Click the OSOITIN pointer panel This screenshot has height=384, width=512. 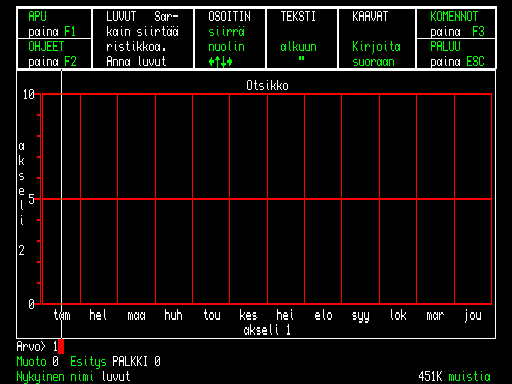(x=230, y=39)
